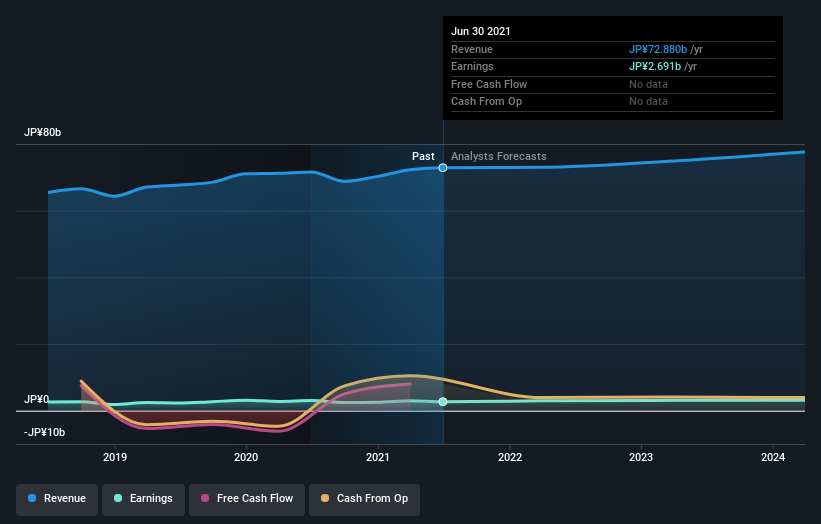Click the 2023 x-axis label
The width and height of the screenshot is (821, 524).
(641, 457)
